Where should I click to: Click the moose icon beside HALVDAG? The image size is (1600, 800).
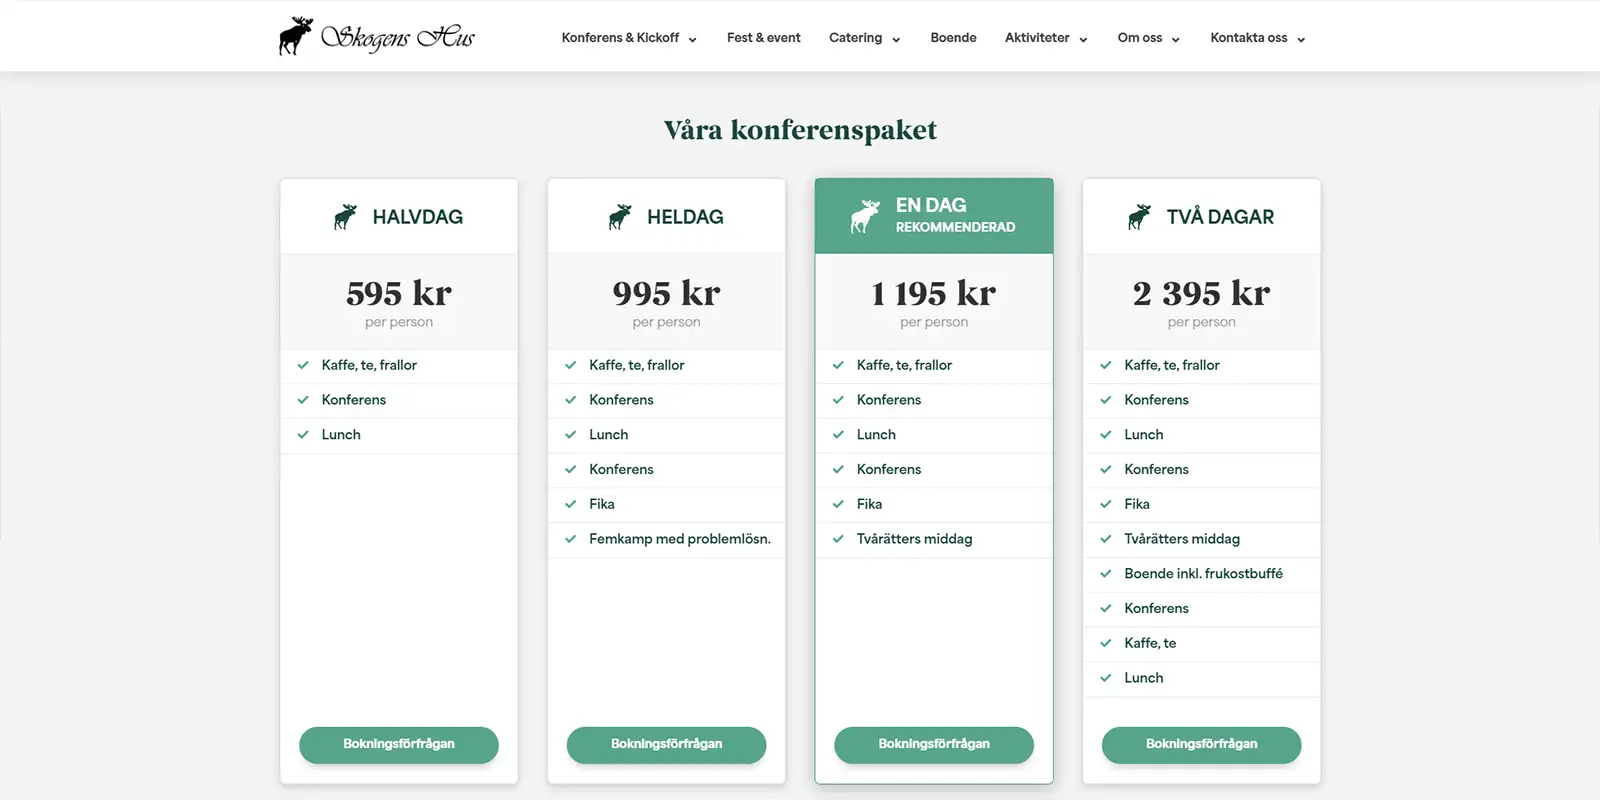pos(345,217)
